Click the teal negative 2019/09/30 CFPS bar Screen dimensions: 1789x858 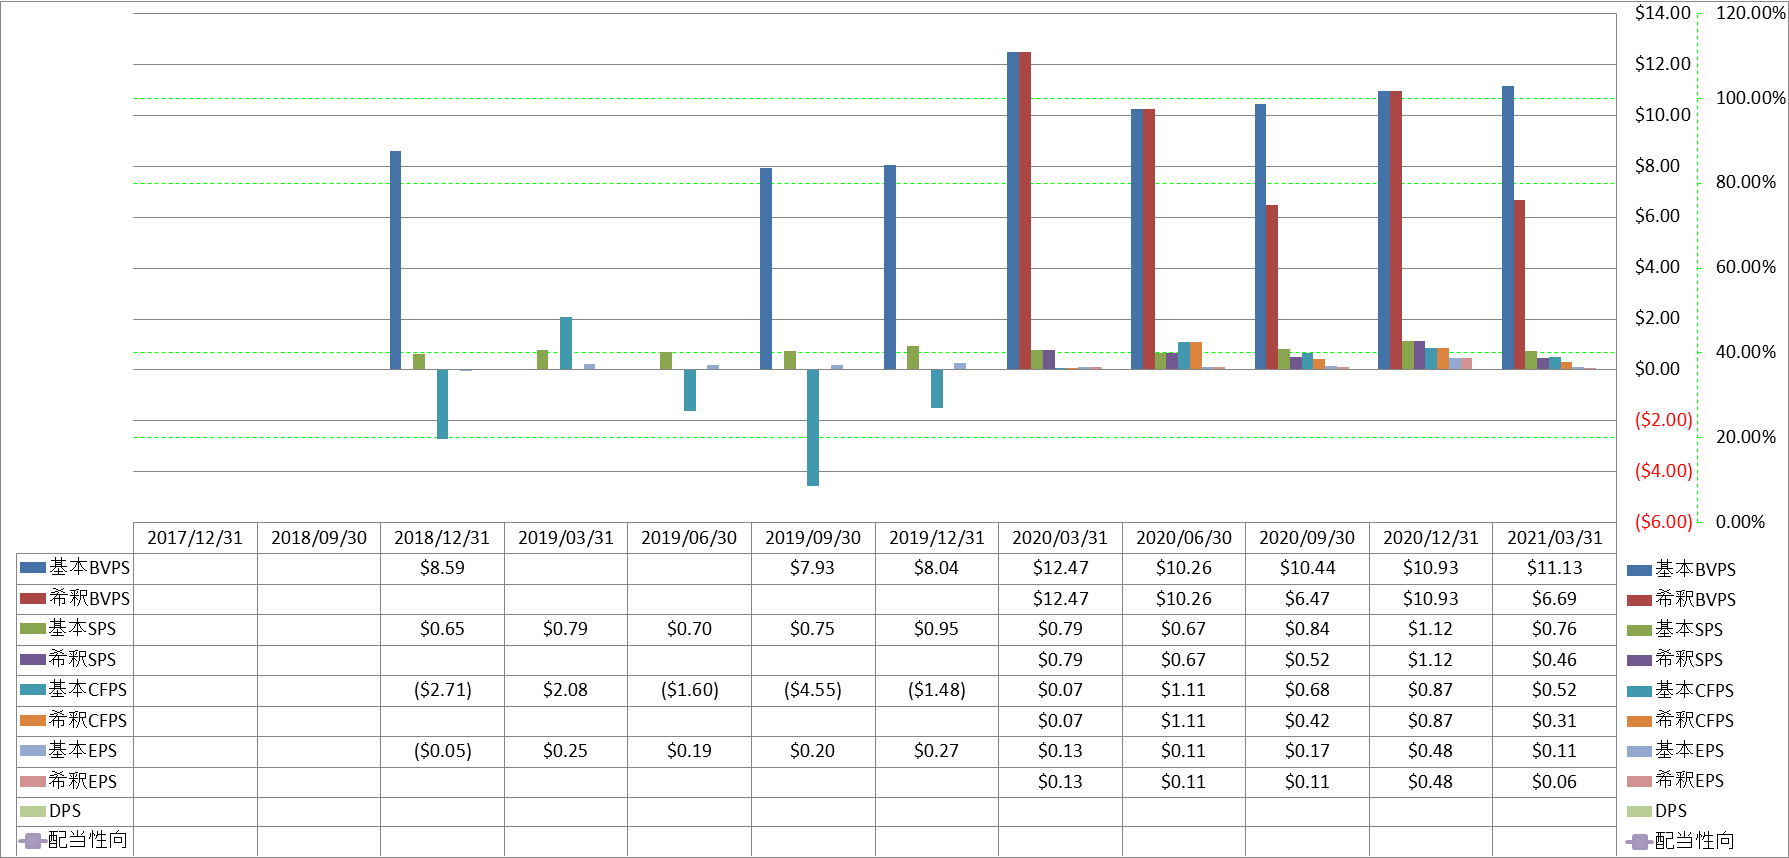813,428
